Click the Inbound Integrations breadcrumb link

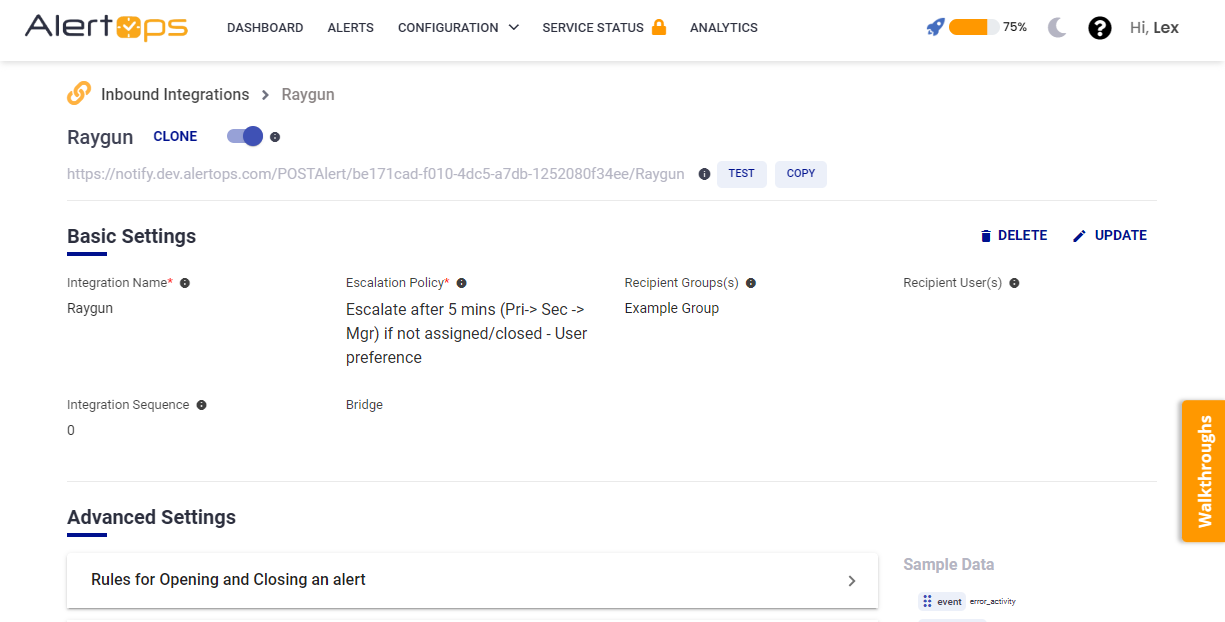click(175, 95)
